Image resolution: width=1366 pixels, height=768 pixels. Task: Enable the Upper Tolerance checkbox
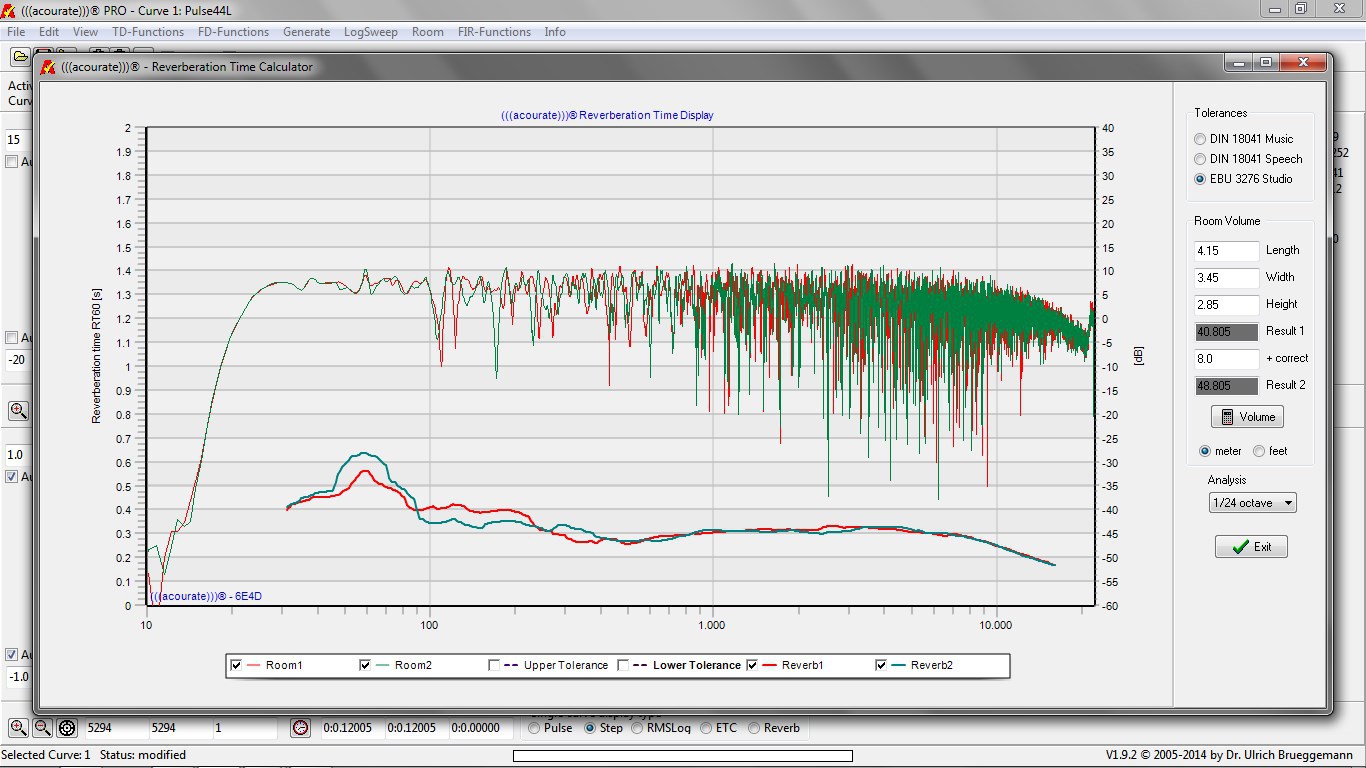[494, 665]
